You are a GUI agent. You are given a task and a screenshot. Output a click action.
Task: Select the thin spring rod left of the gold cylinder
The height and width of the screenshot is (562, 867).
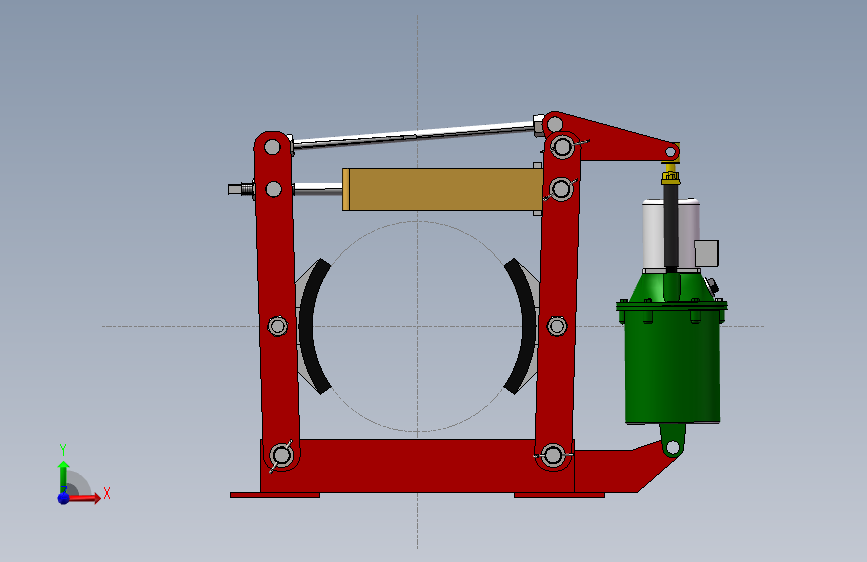(x=317, y=189)
